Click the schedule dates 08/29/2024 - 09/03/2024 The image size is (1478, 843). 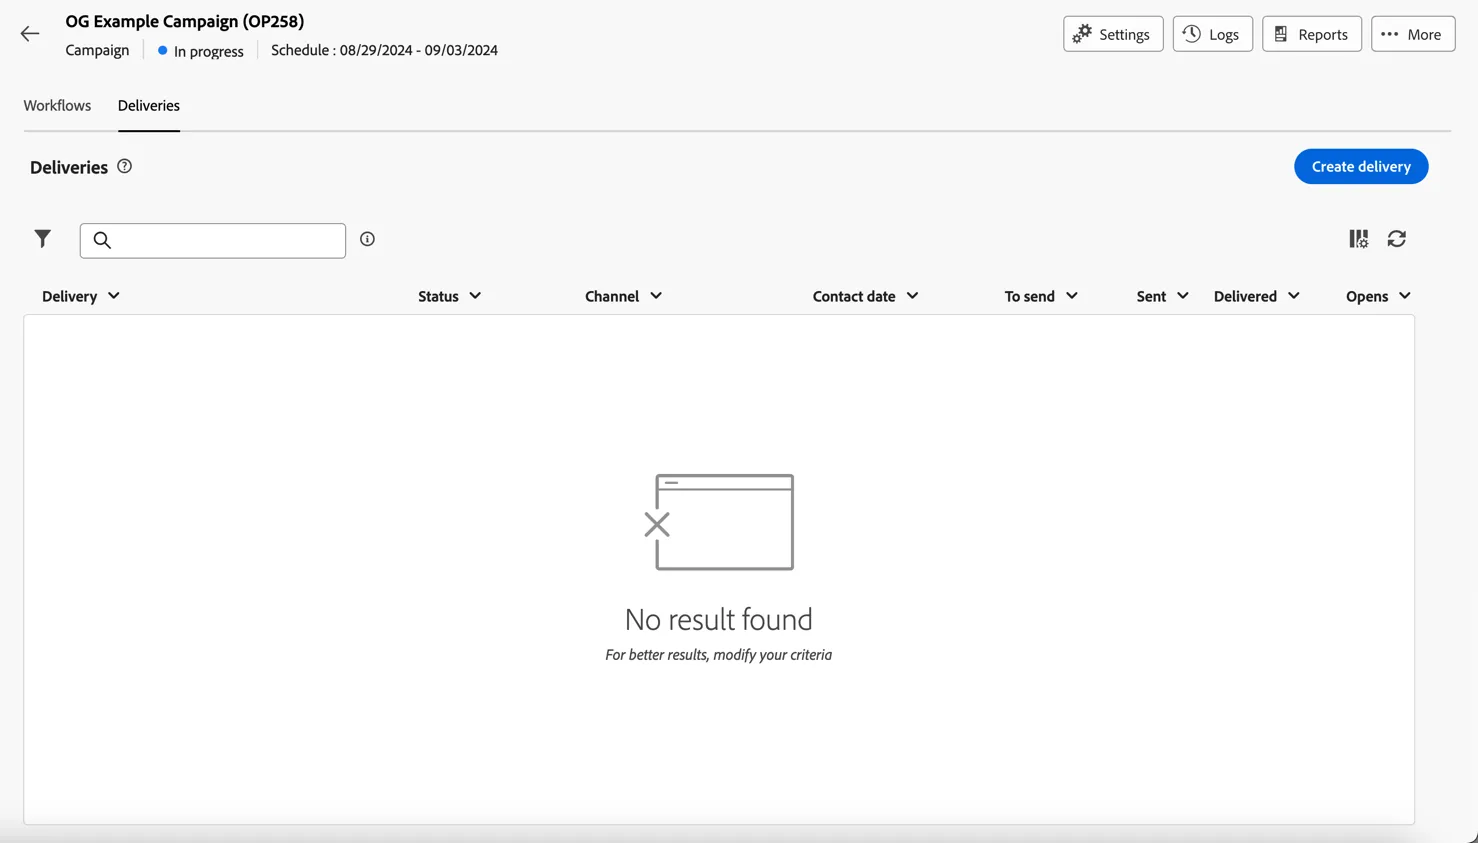pyautogui.click(x=419, y=50)
